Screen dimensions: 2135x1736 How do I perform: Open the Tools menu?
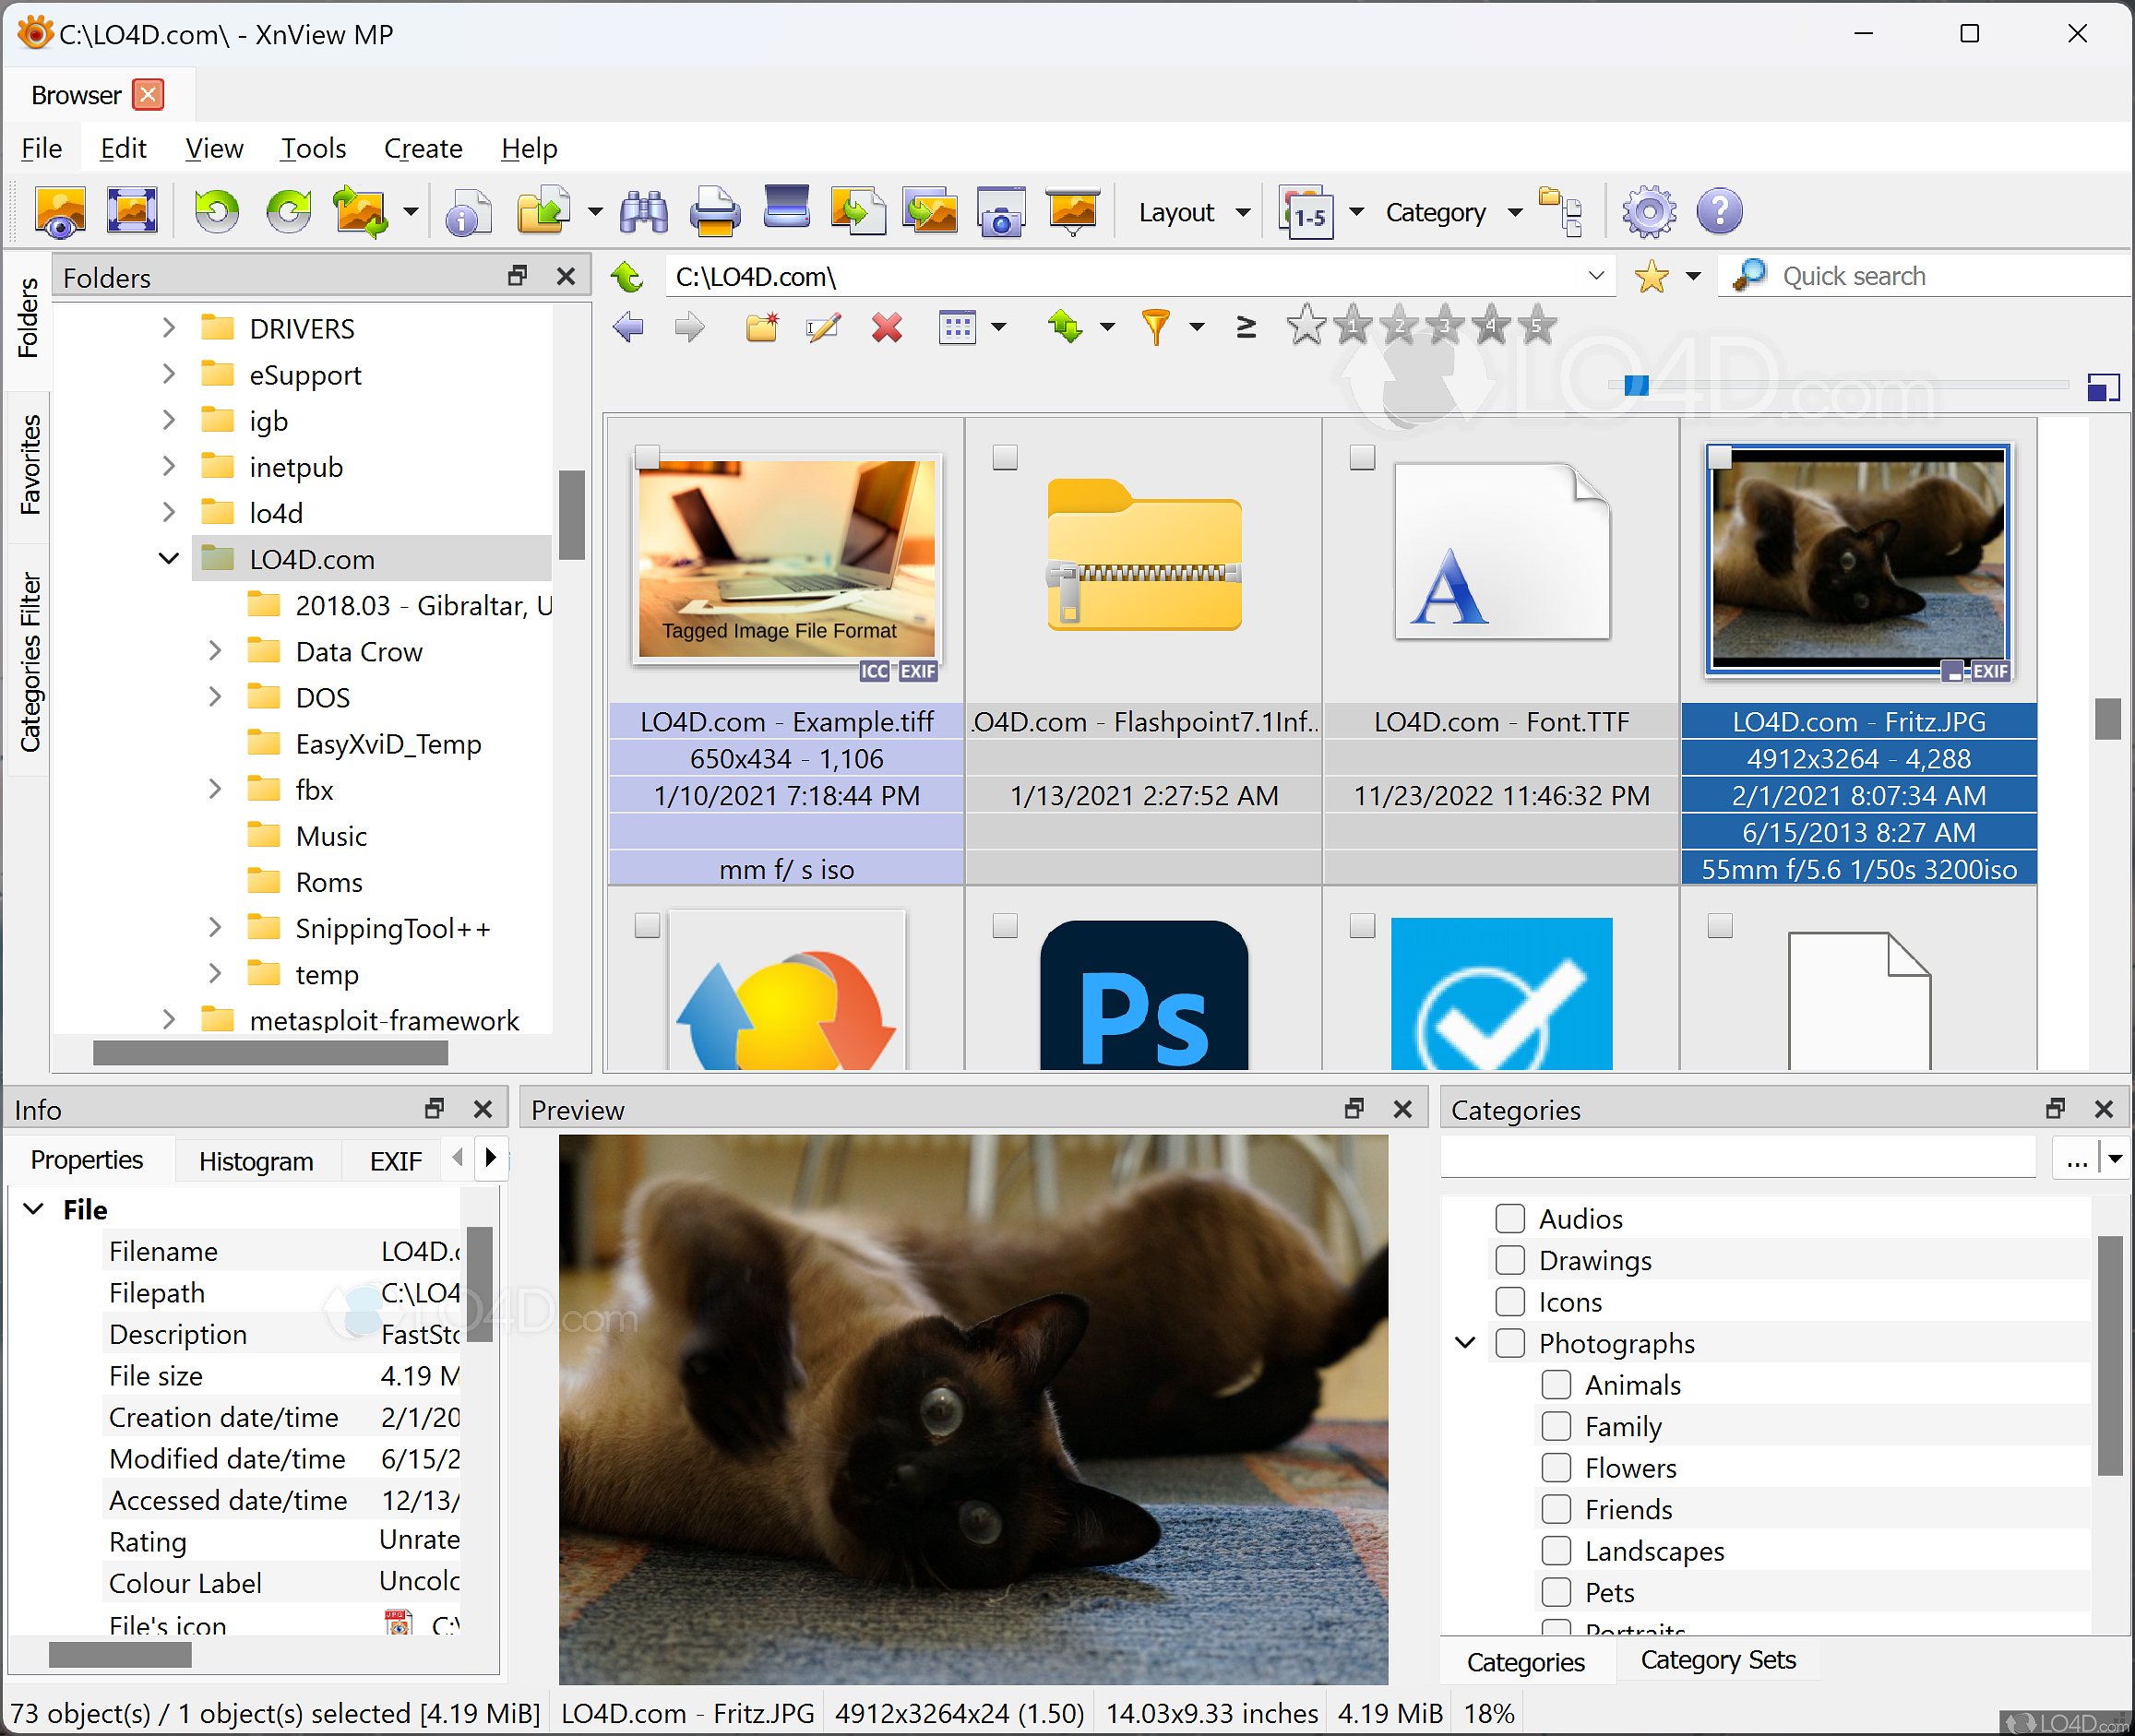313,148
